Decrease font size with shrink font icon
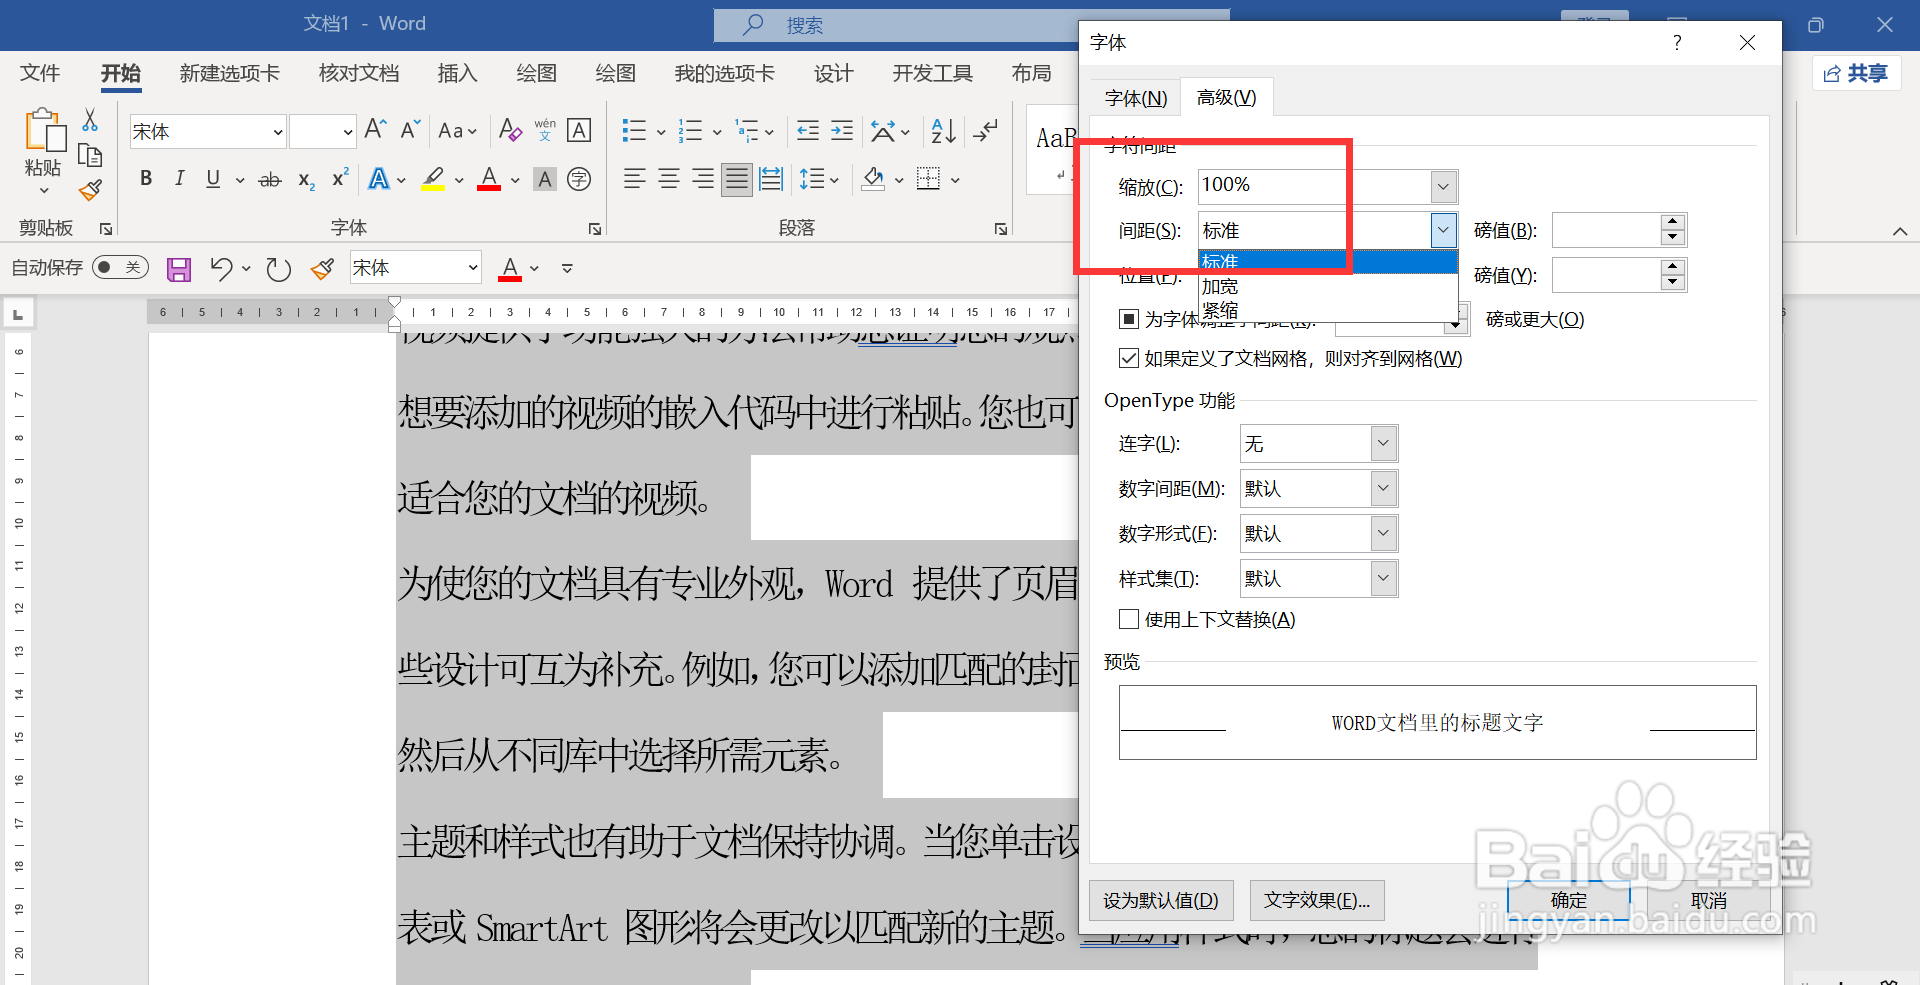Viewport: 1920px width, 985px height. tap(410, 129)
